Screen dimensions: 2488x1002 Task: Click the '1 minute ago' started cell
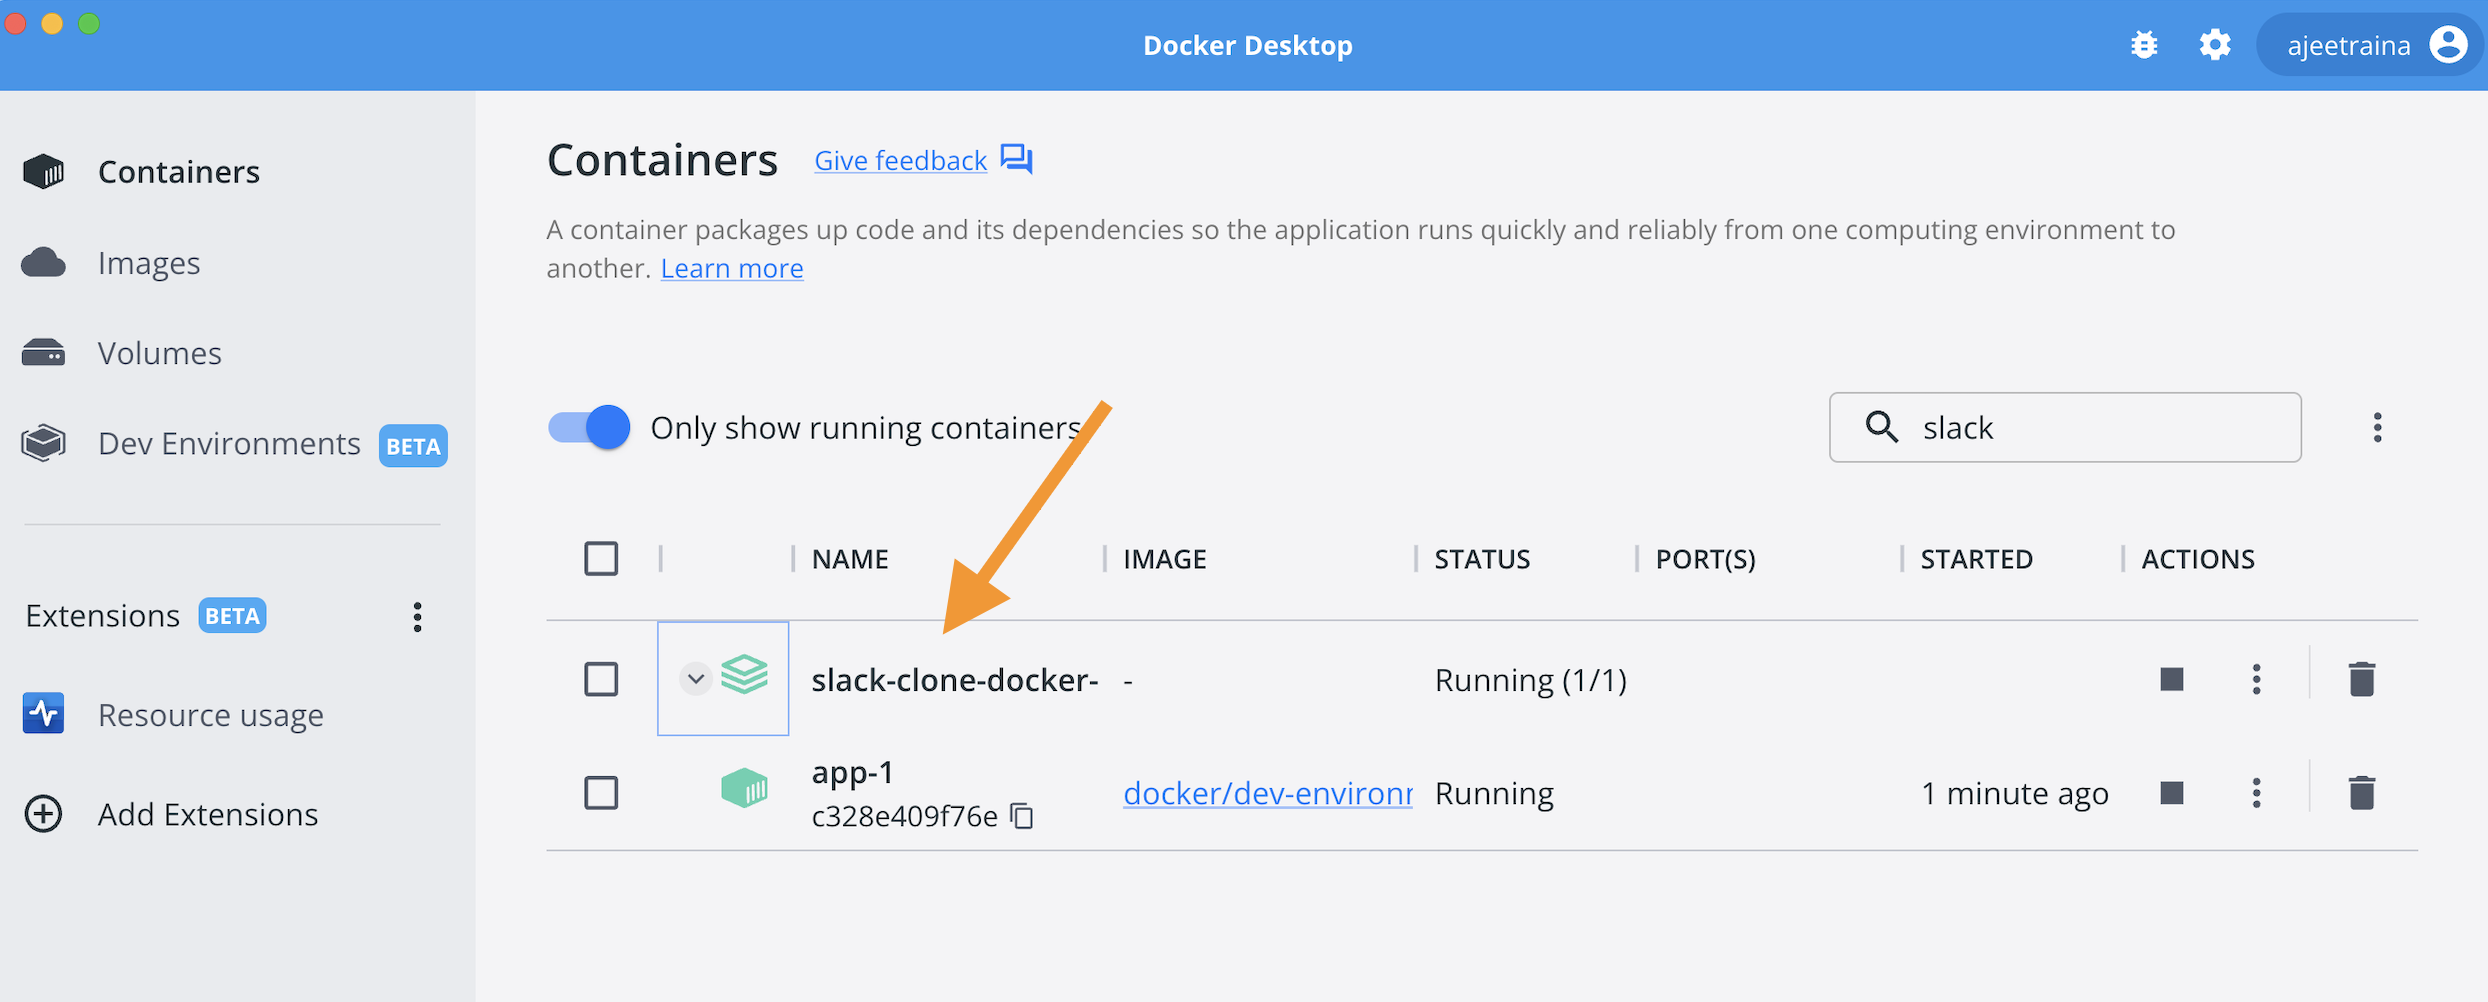[x=2015, y=793]
